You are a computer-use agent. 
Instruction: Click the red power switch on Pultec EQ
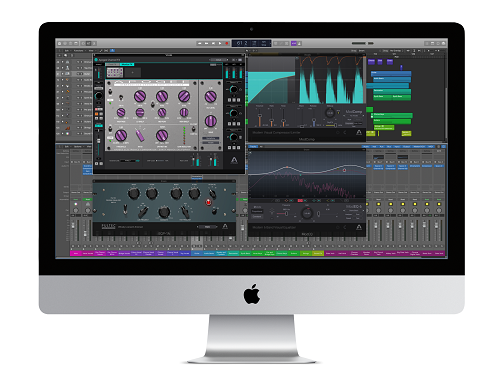coord(208,202)
